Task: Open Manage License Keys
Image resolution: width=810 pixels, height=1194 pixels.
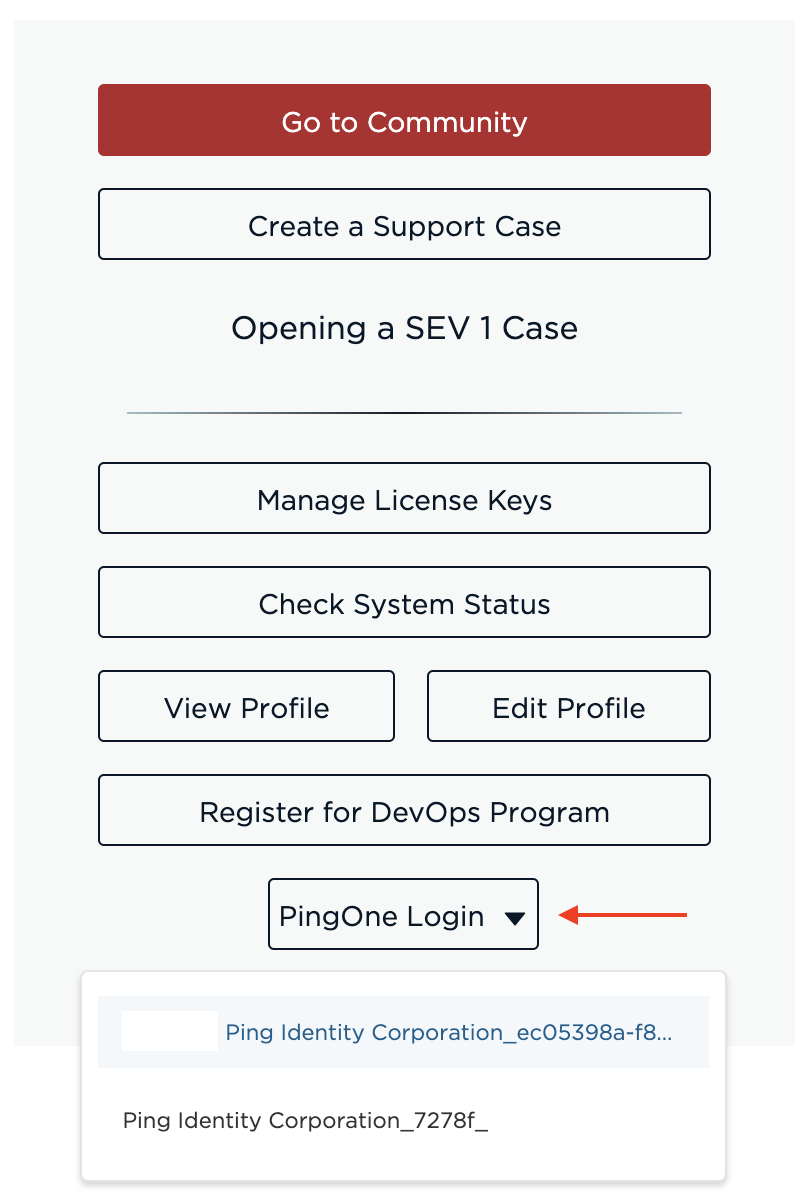Action: coord(404,498)
